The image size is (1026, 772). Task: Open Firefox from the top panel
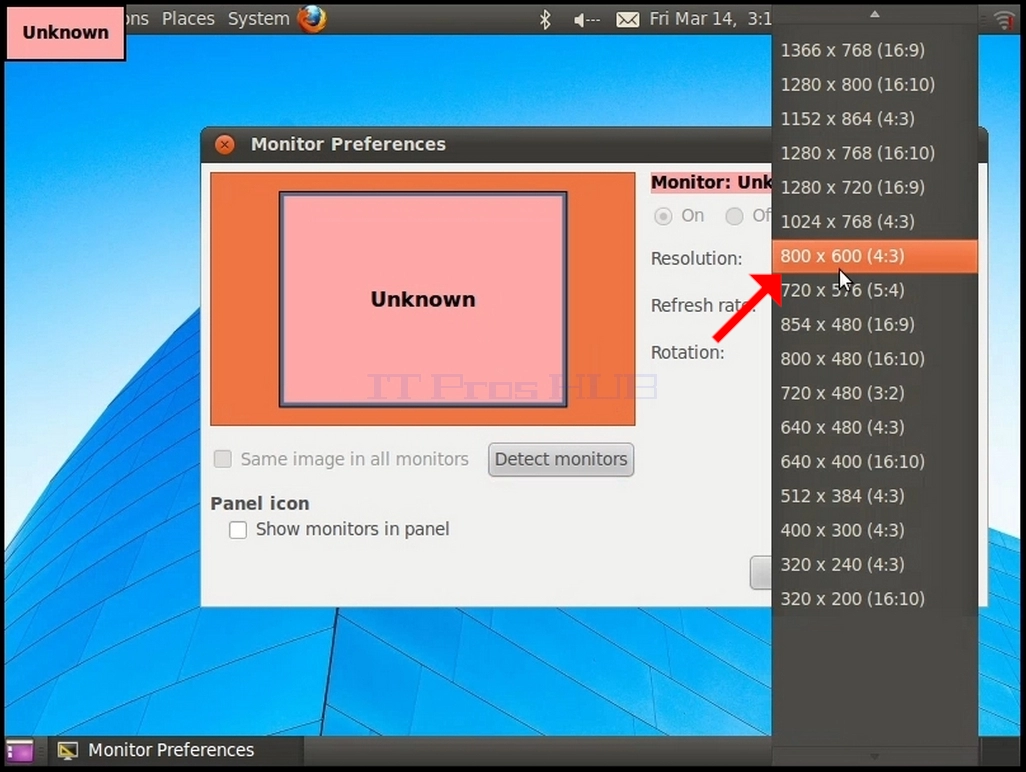(312, 18)
